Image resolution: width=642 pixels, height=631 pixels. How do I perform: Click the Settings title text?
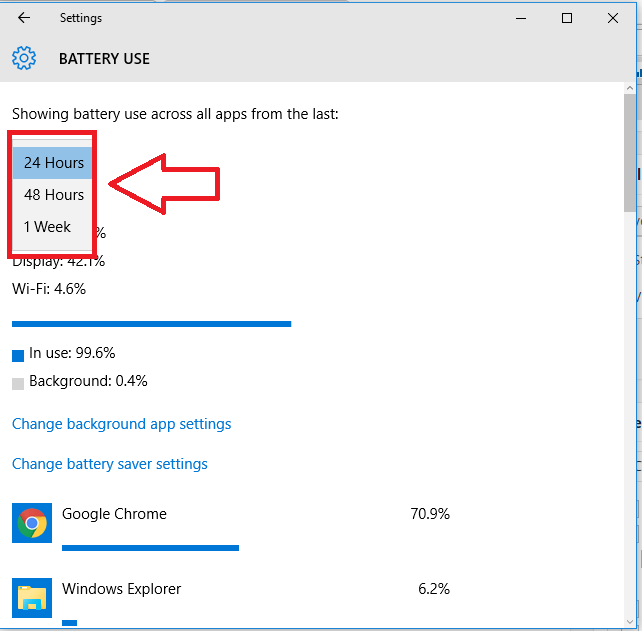click(81, 18)
